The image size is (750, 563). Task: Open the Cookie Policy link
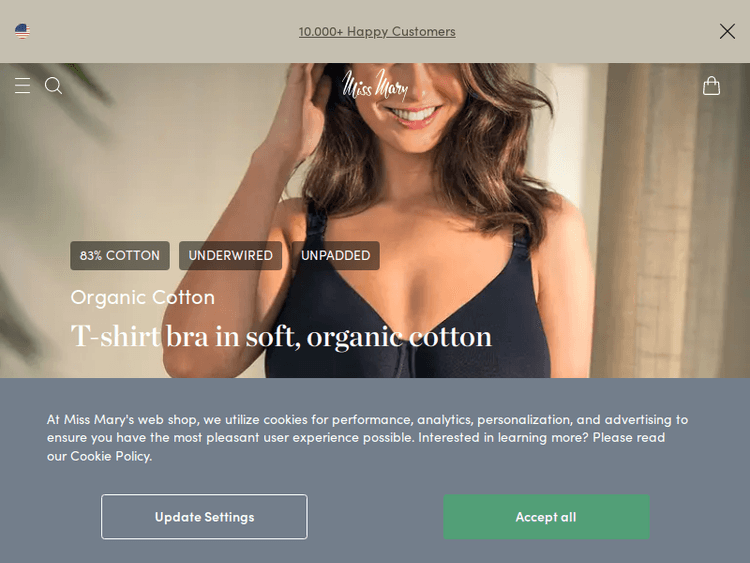pyautogui.click(x=110, y=456)
